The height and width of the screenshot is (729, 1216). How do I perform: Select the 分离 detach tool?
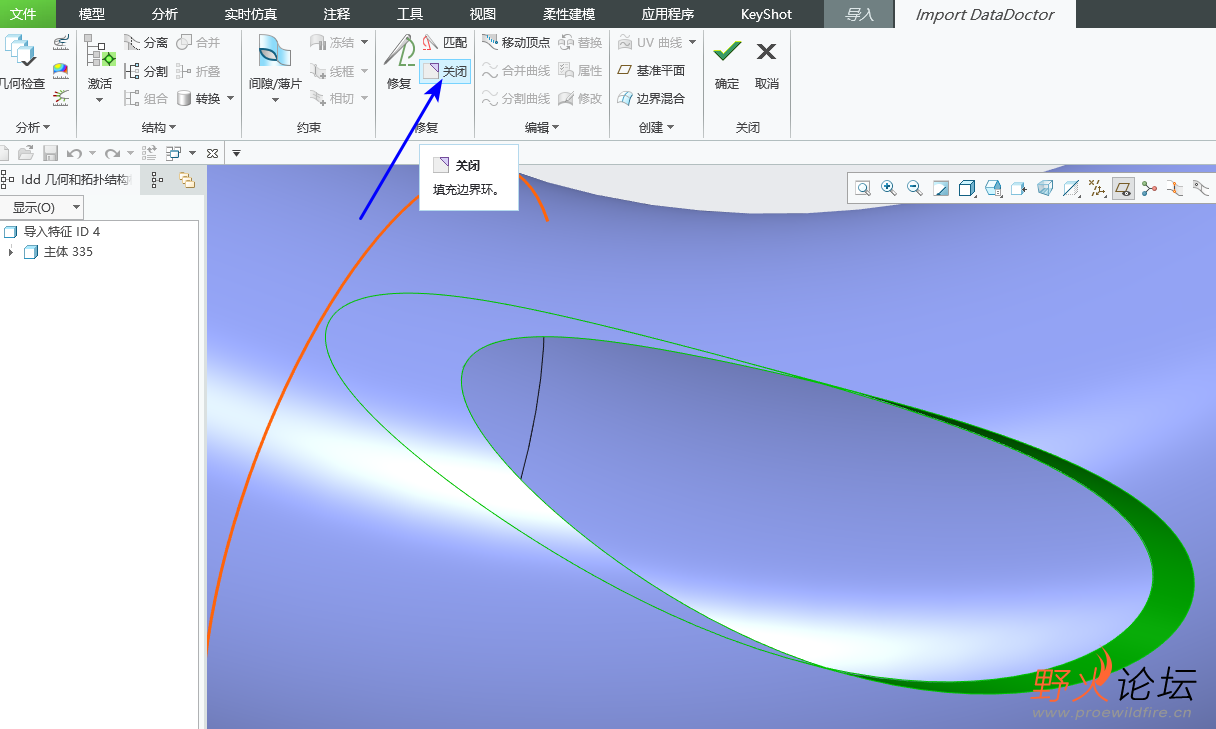pos(146,43)
